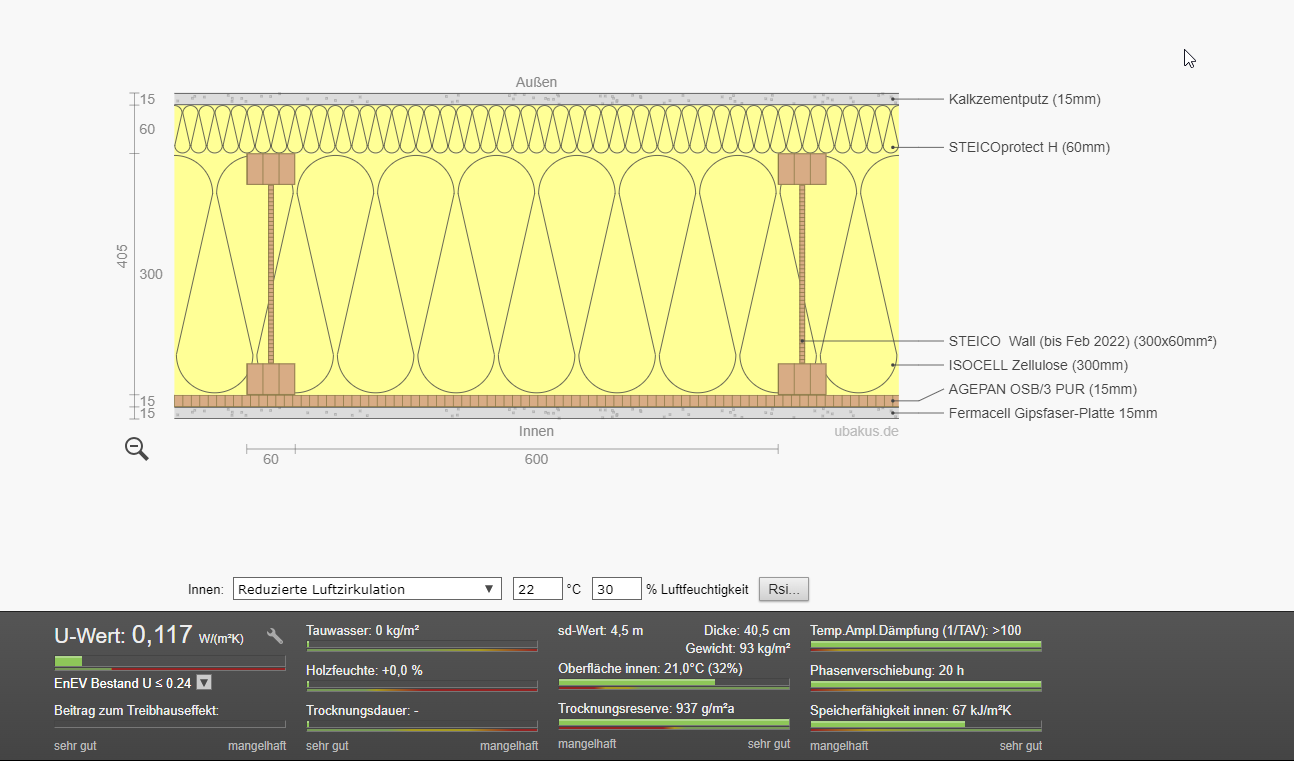This screenshot has width=1294, height=761.
Task: Click the Rsi... button
Action: pyautogui.click(x=784, y=589)
